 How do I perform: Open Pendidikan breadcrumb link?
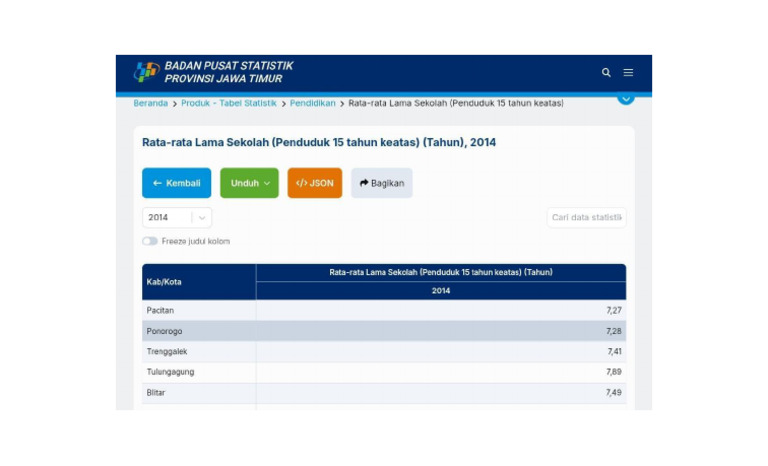click(x=312, y=103)
